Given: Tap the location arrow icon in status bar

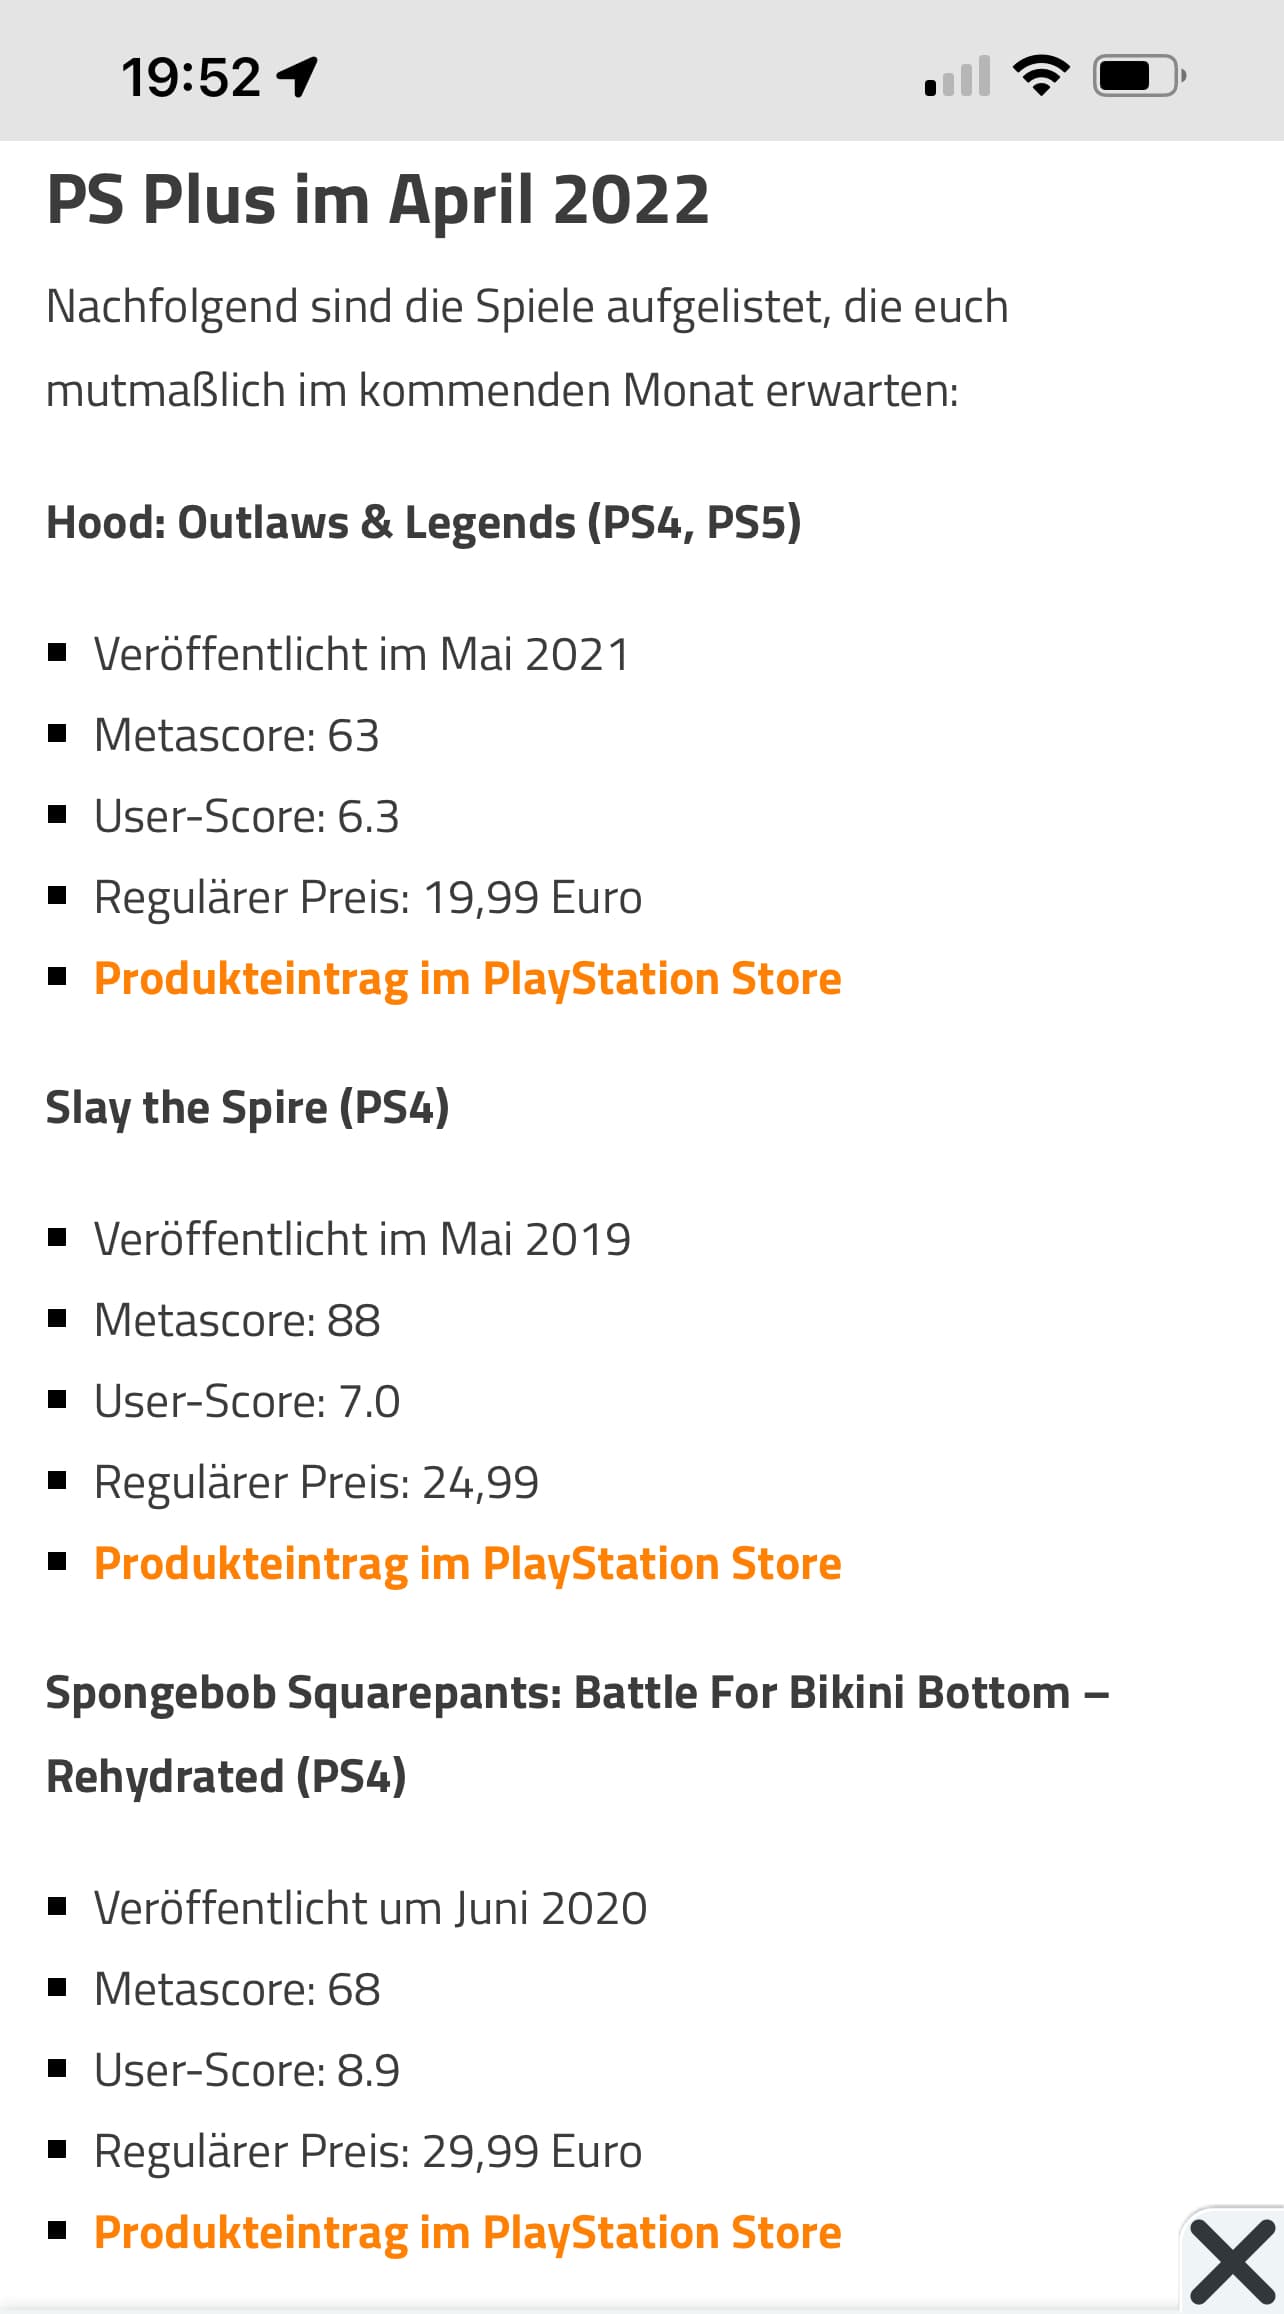Looking at the screenshot, I should click(297, 77).
